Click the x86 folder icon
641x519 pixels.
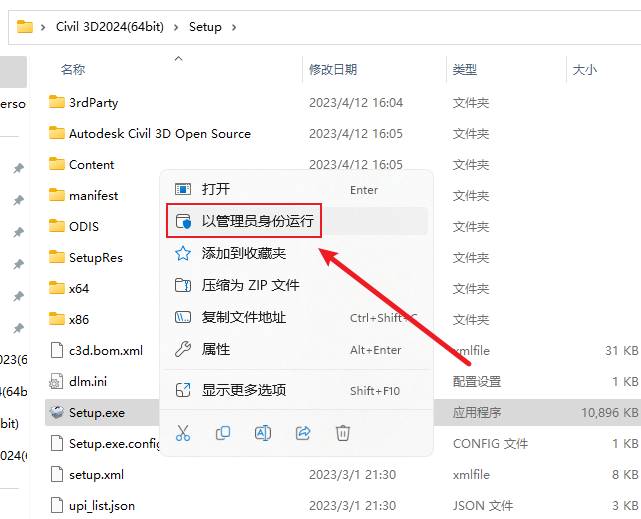click(x=56, y=319)
